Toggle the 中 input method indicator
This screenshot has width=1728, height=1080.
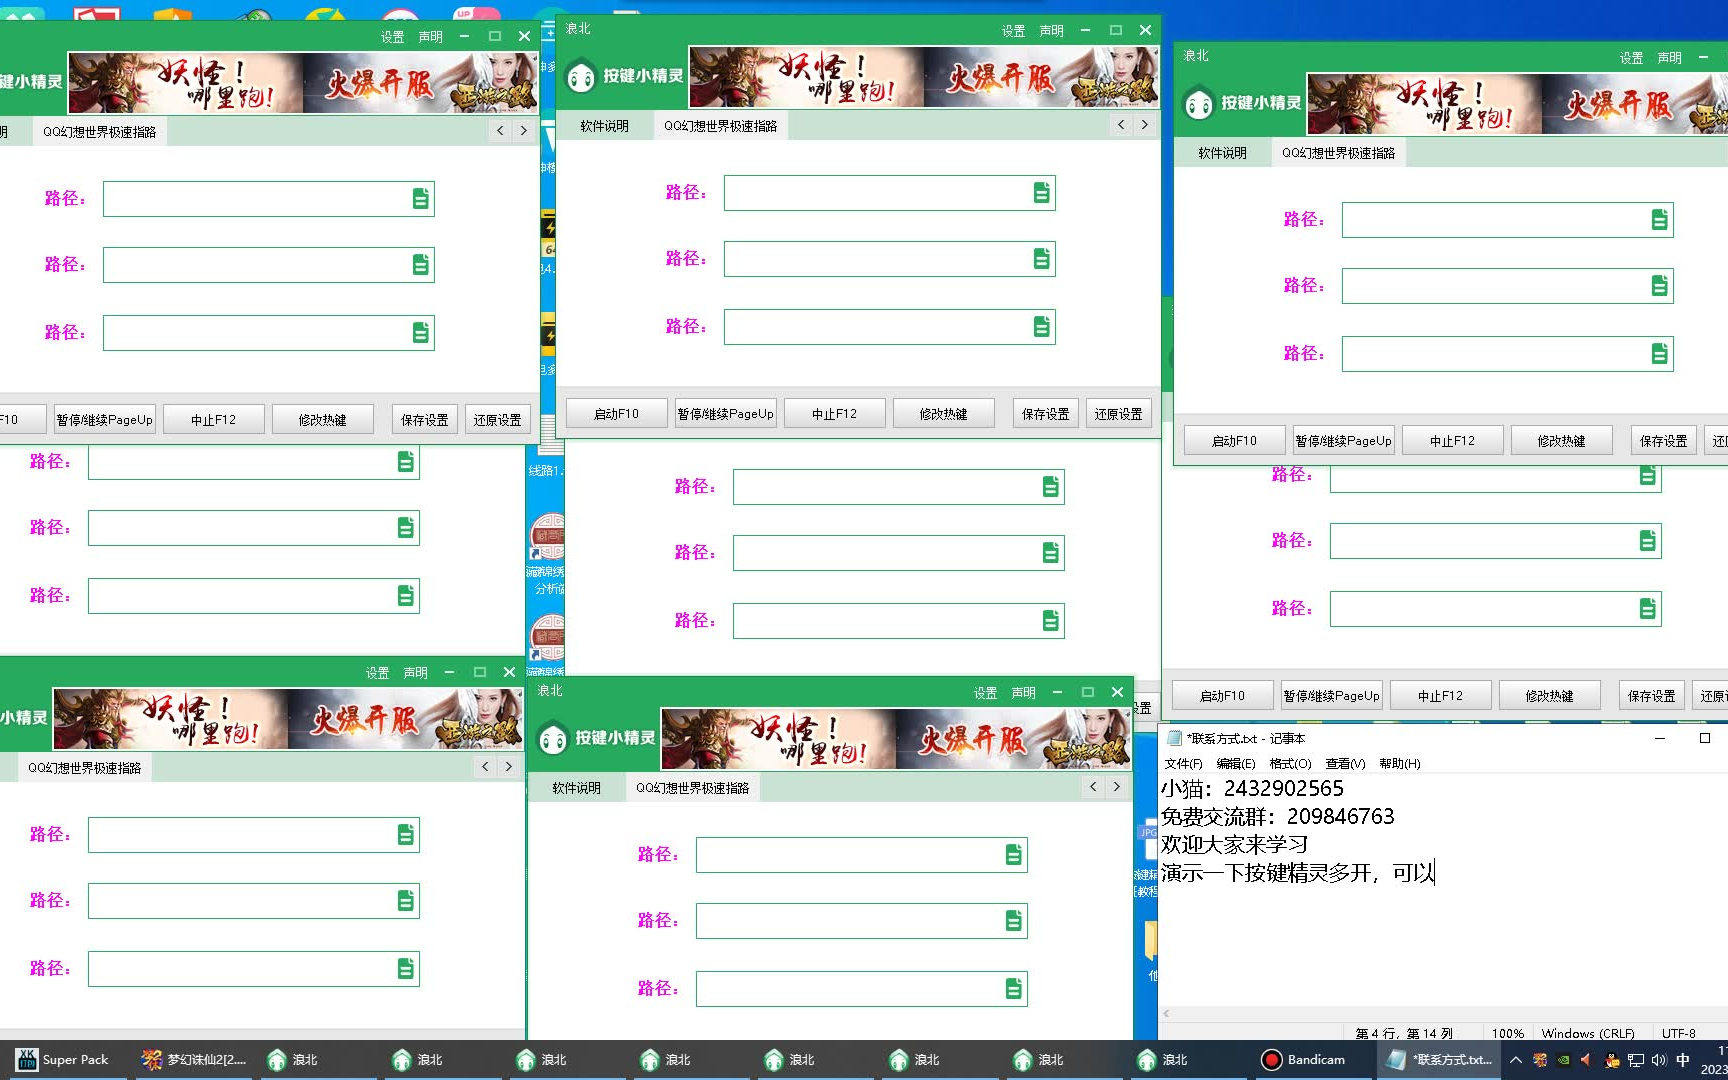coord(1683,1060)
